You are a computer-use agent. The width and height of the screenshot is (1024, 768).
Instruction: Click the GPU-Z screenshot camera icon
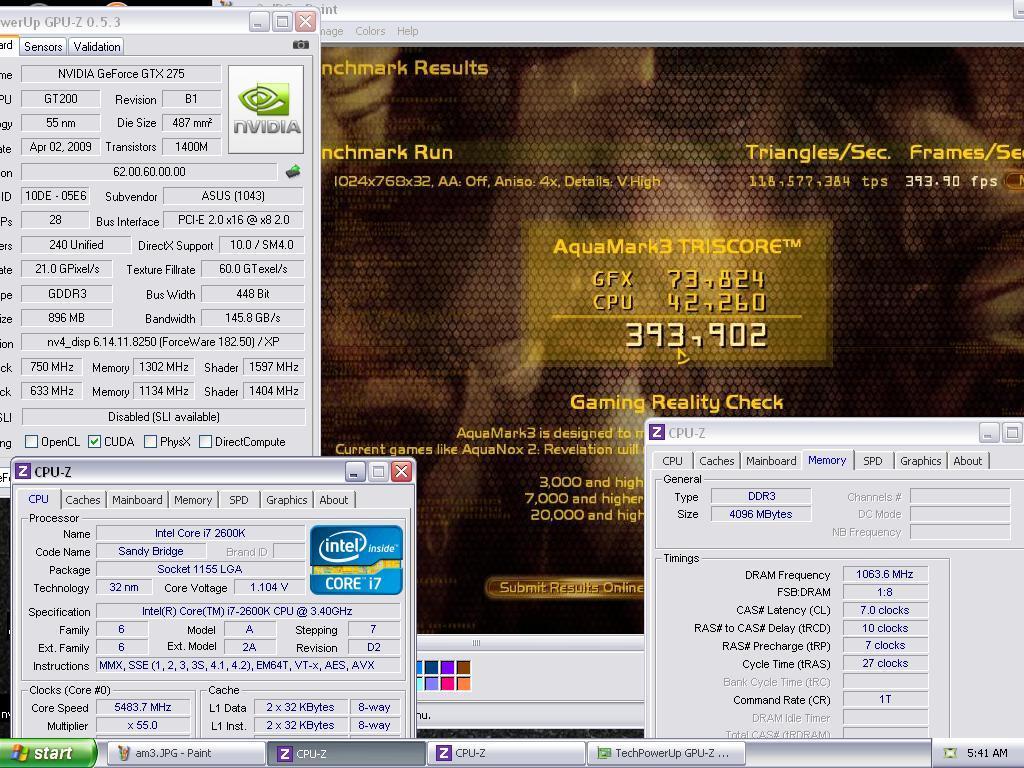point(300,45)
